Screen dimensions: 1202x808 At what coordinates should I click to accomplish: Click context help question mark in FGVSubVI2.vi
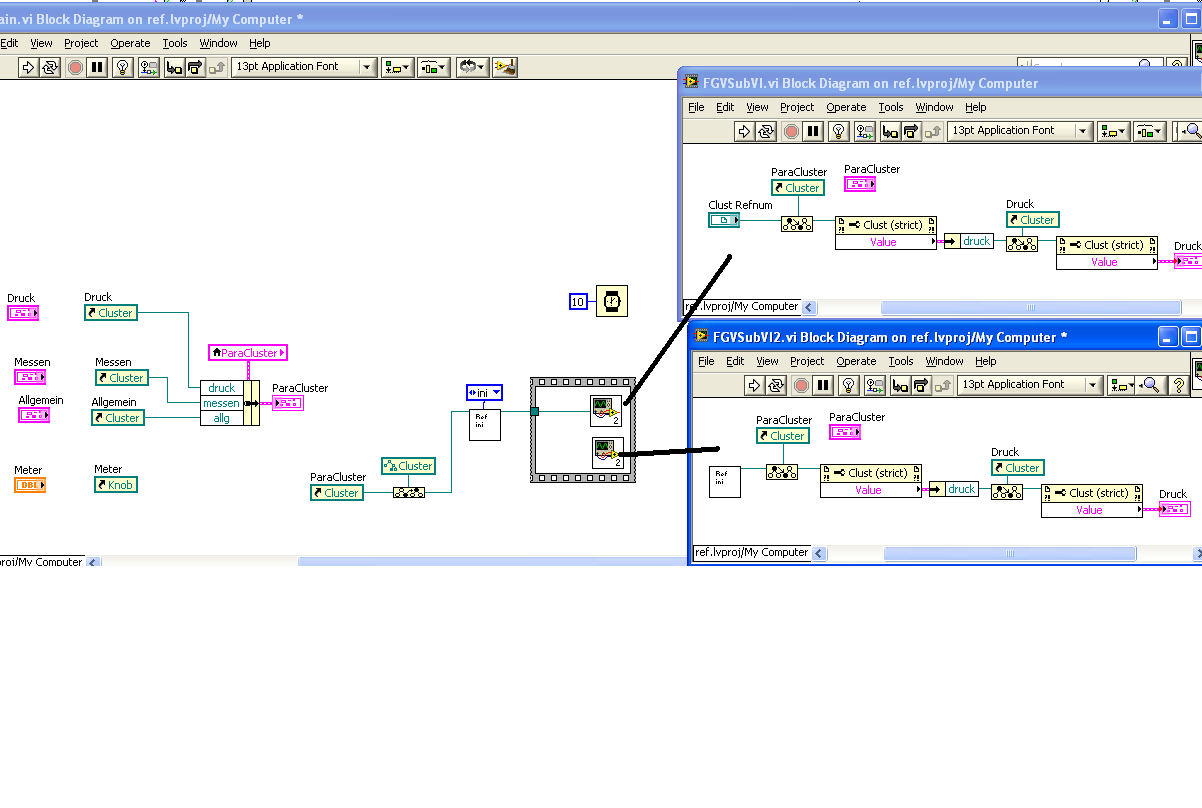1179,385
